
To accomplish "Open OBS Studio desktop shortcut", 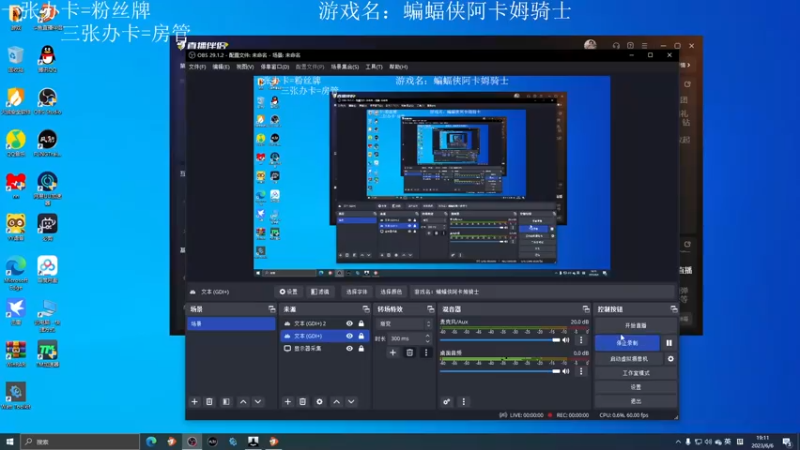I will pyautogui.click(x=47, y=101).
